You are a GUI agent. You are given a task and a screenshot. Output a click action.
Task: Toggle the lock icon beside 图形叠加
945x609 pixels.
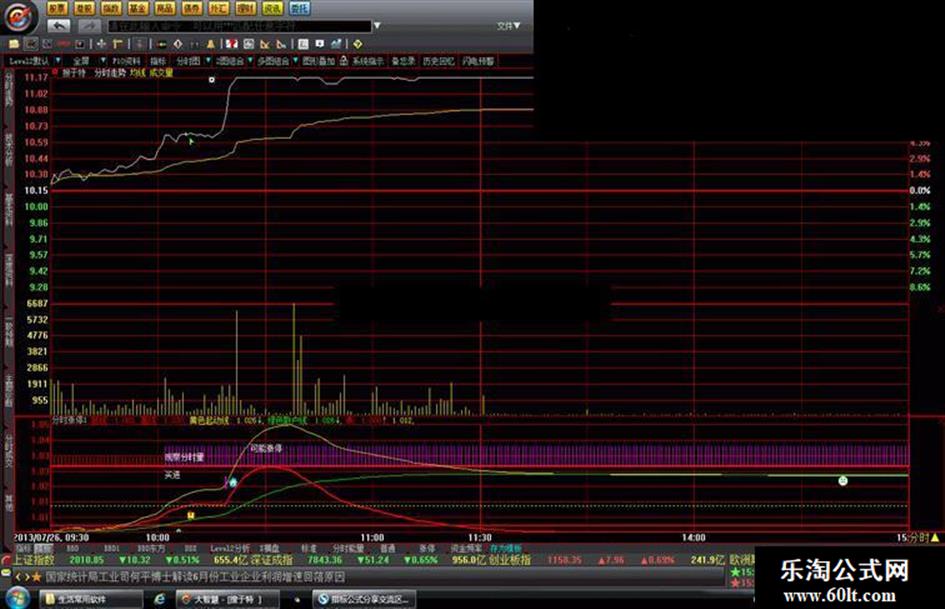point(344,61)
